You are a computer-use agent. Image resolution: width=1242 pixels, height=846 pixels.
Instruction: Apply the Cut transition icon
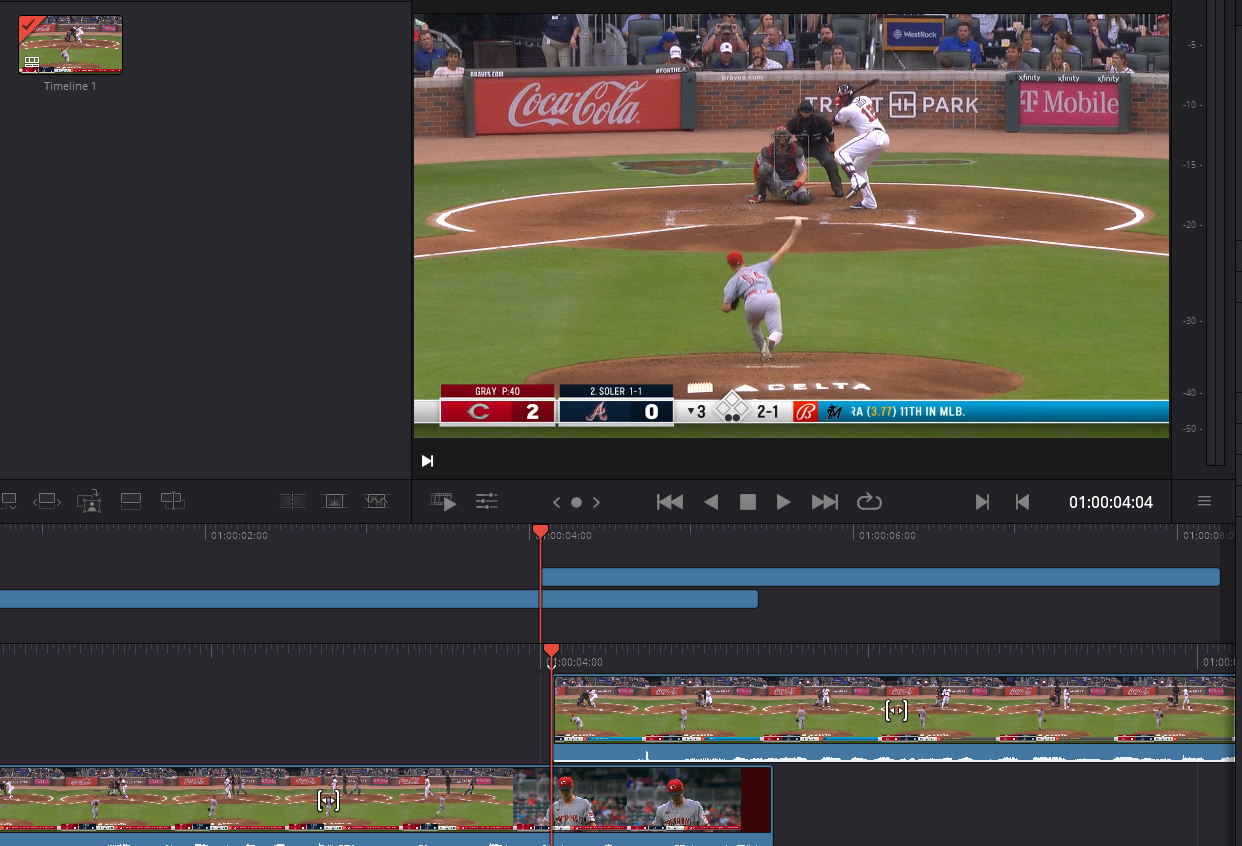tap(293, 501)
